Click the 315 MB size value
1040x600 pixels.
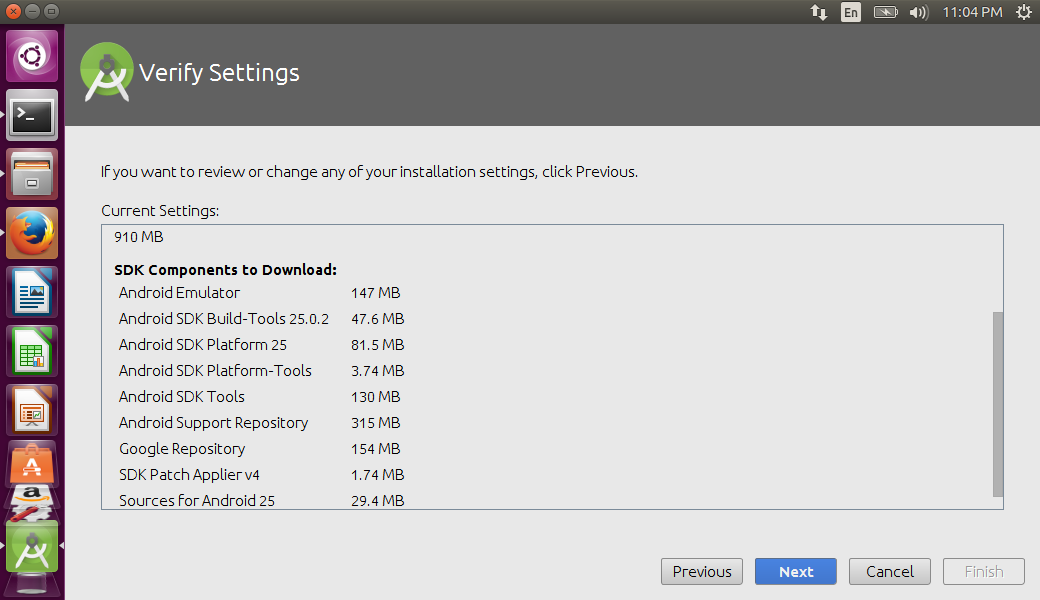tap(375, 423)
